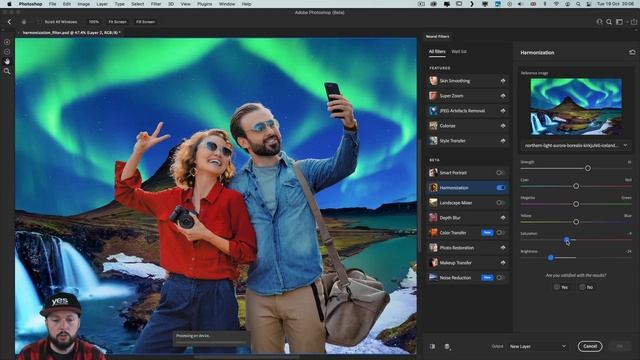Click the Brightness slider handle
The image size is (640, 360).
(x=551, y=258)
